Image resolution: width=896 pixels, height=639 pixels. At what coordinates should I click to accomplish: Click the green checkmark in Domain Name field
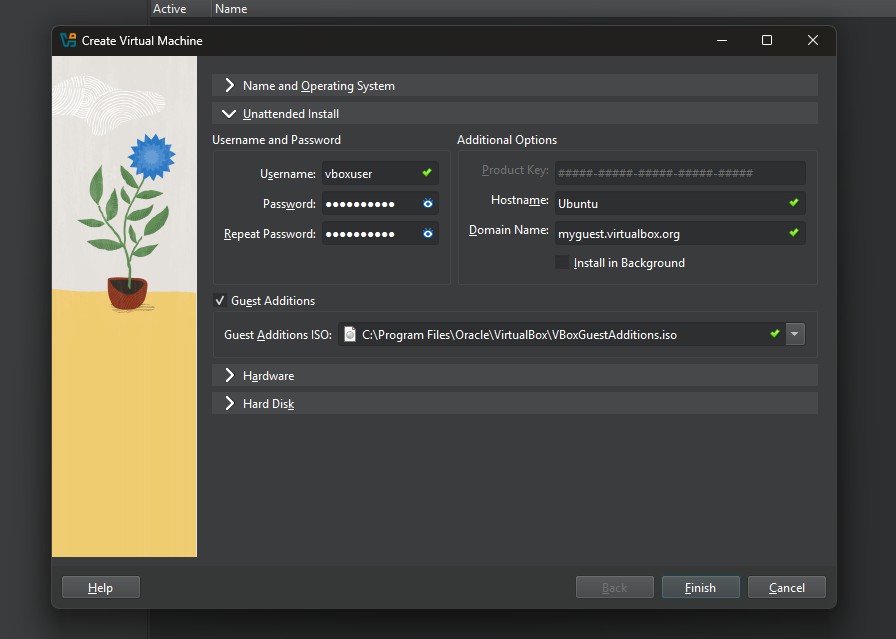[794, 233]
